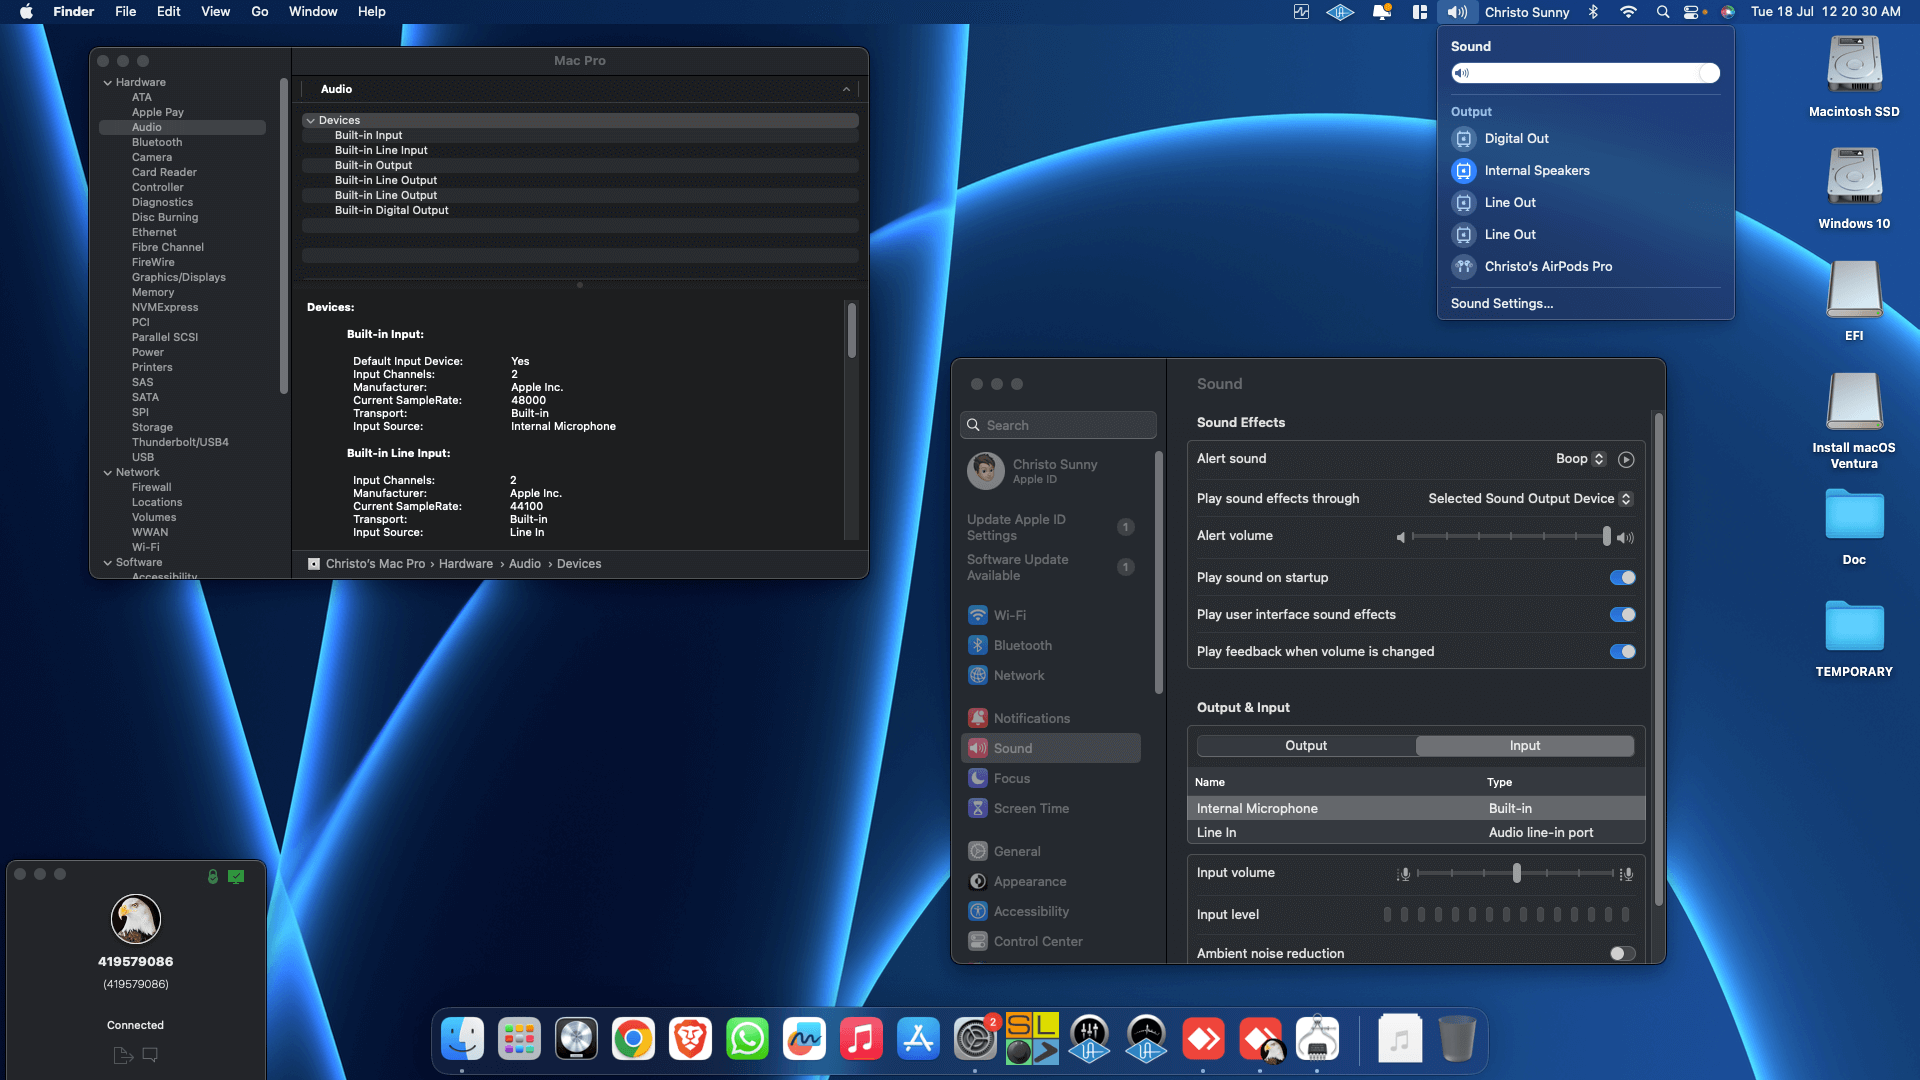Image resolution: width=1920 pixels, height=1080 pixels.
Task: Select the TEMPORARY folder on the desktop
Action: coord(1854,637)
